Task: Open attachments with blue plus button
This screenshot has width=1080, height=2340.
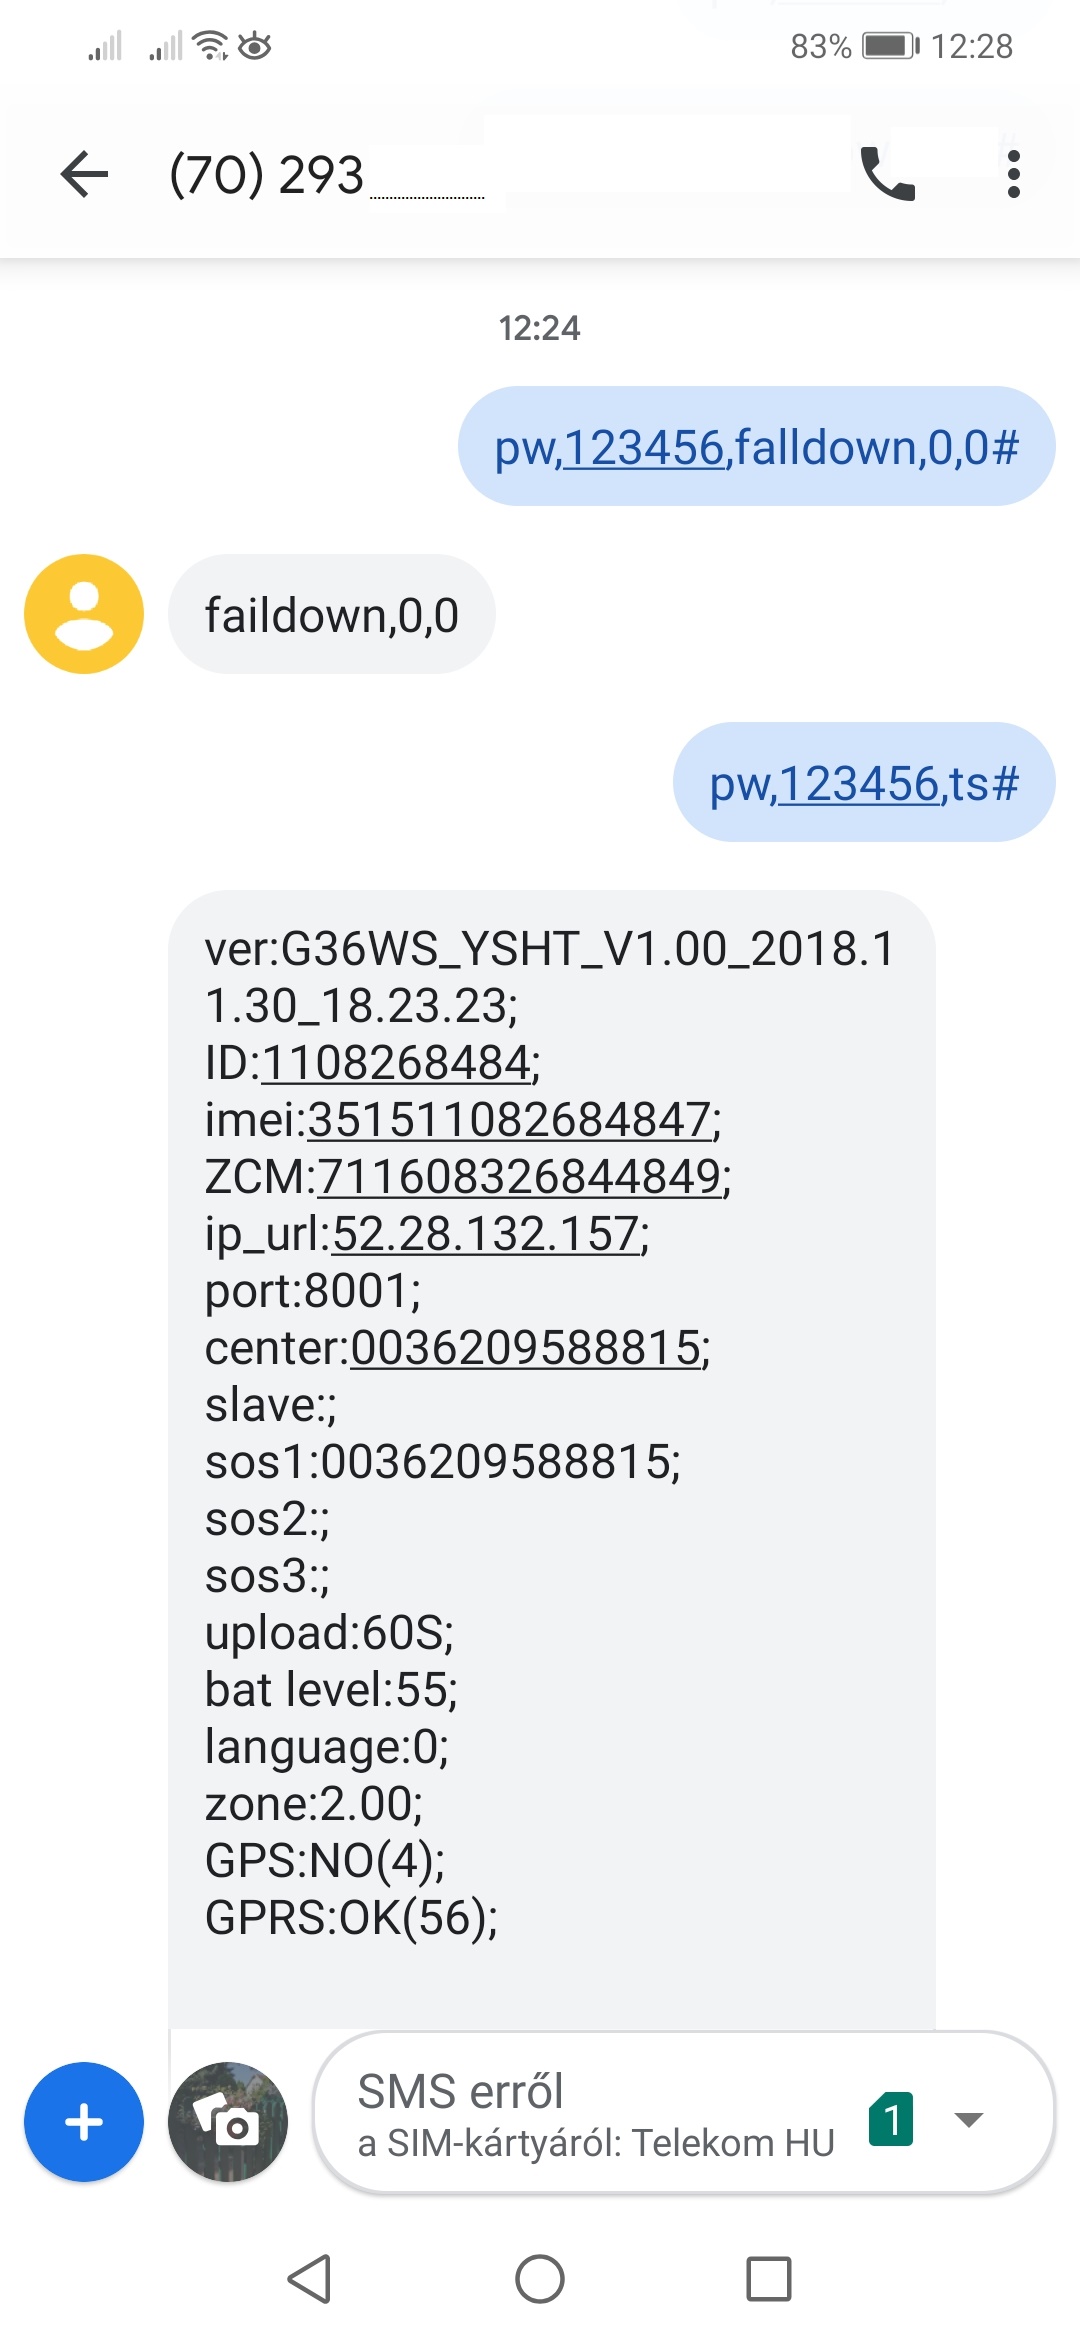Action: tap(84, 2122)
